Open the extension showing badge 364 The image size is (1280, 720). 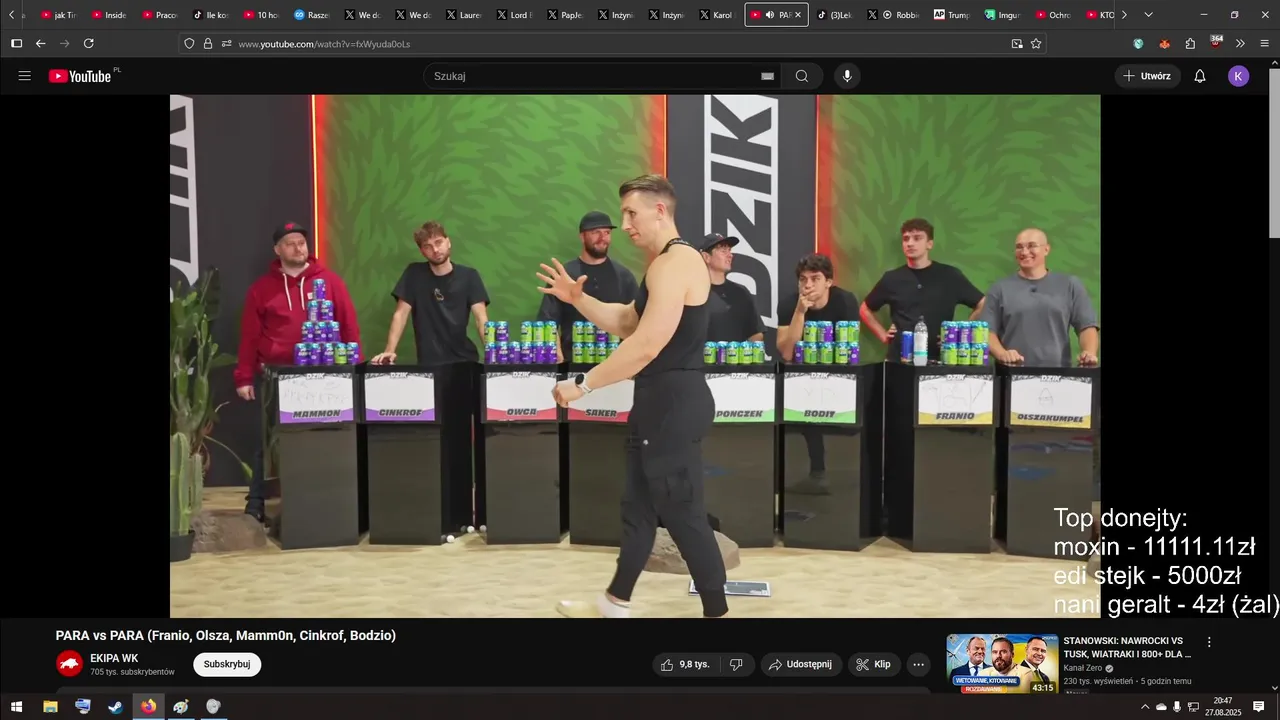tap(1216, 42)
